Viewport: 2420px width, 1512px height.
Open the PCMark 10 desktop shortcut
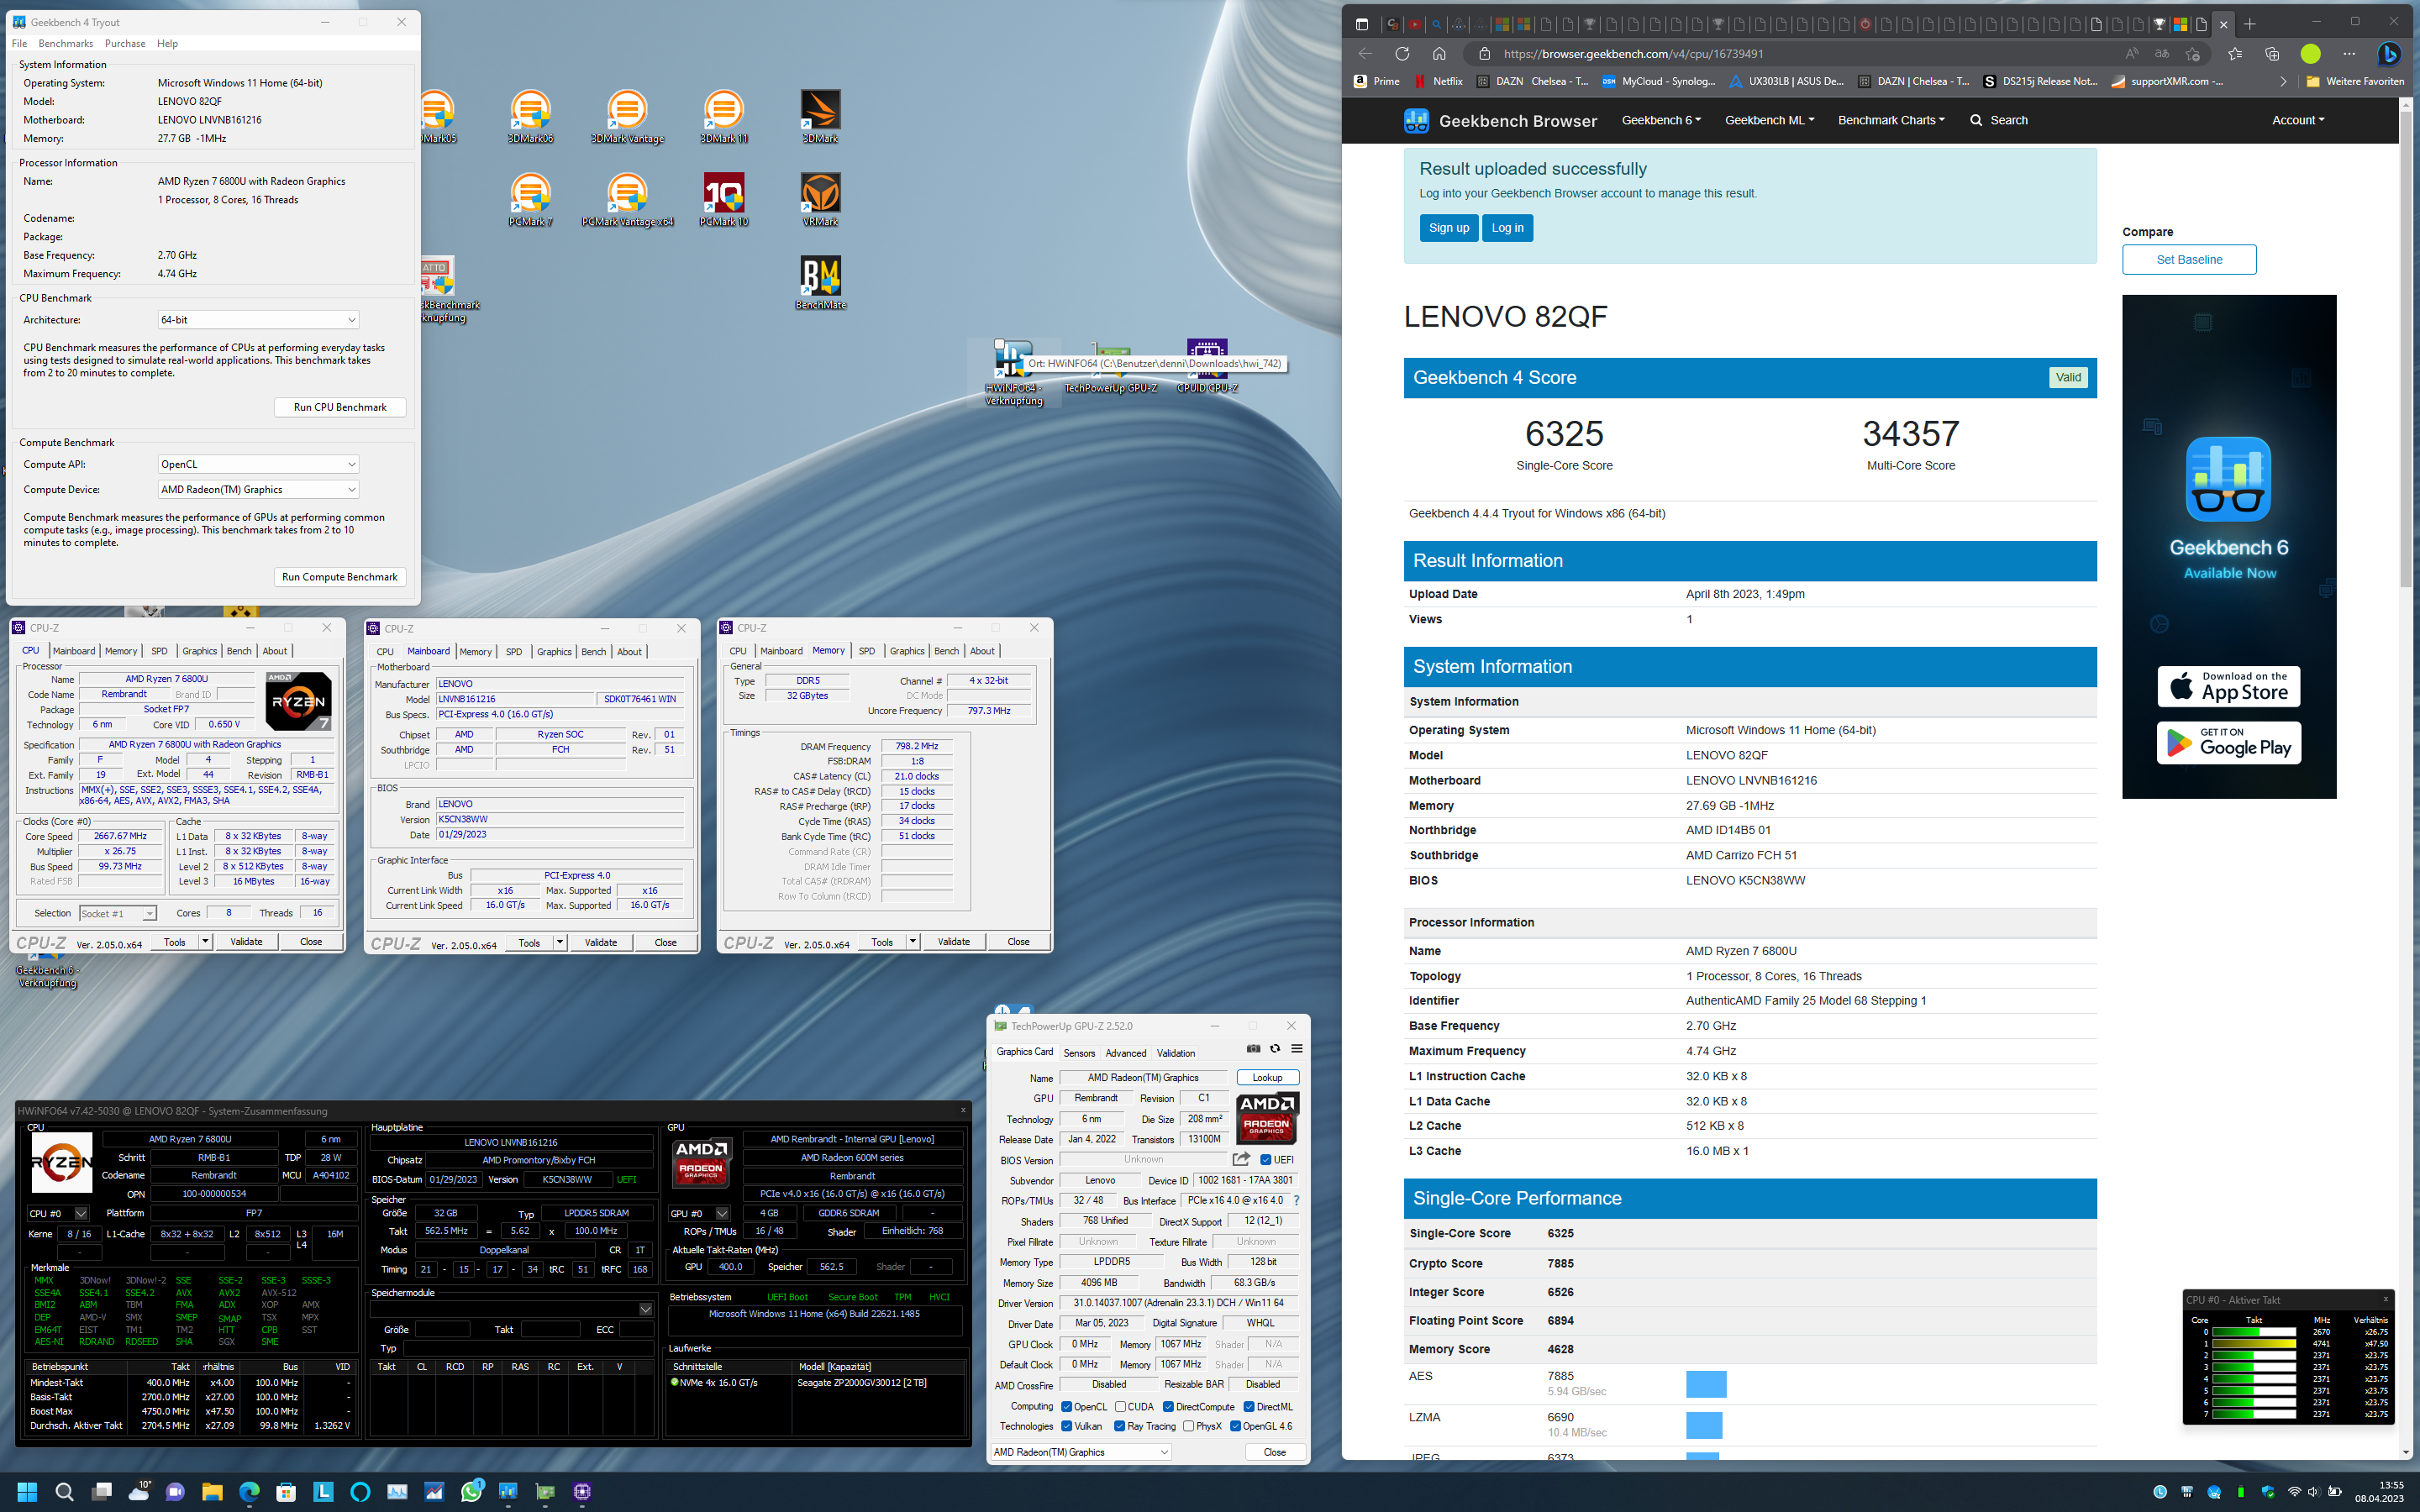723,199
